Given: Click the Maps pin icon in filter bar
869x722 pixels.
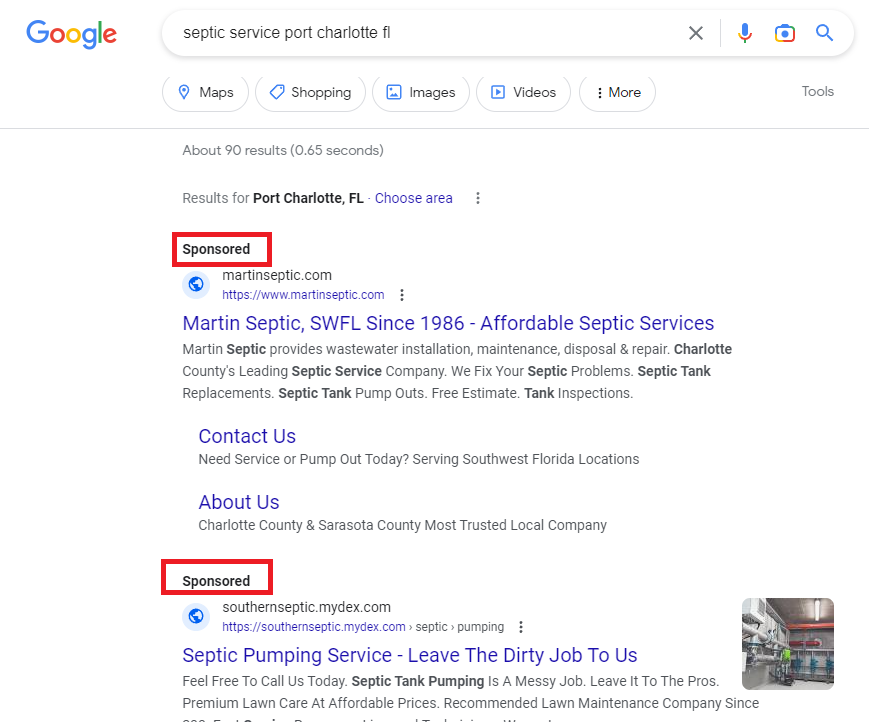Looking at the screenshot, I should (183, 92).
